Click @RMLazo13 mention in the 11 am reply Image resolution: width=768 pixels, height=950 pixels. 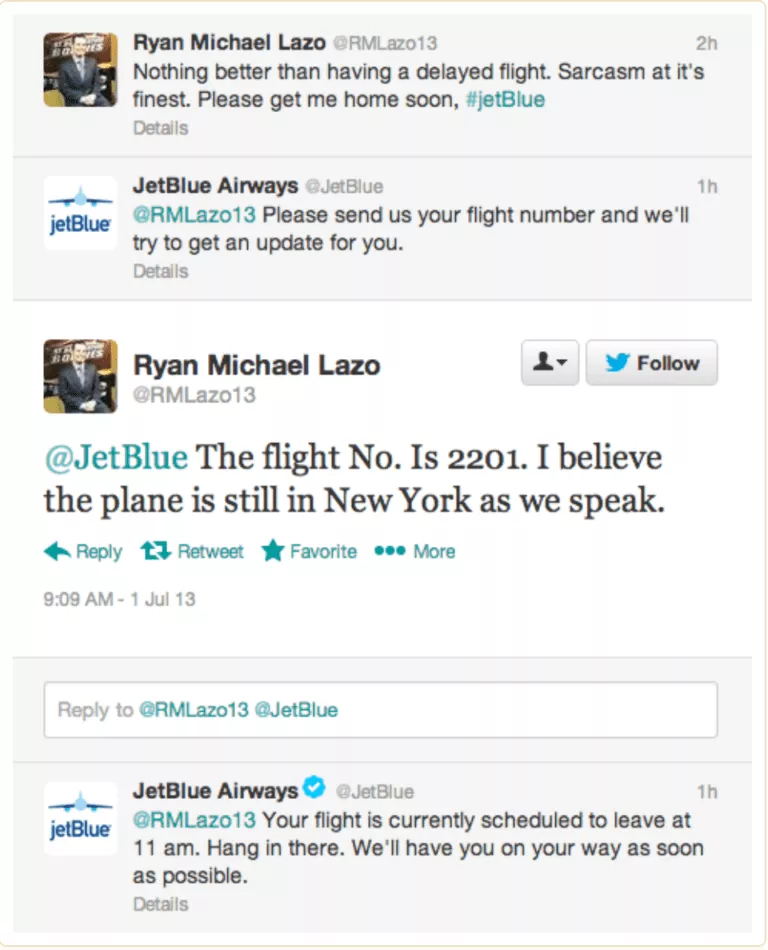pos(194,820)
